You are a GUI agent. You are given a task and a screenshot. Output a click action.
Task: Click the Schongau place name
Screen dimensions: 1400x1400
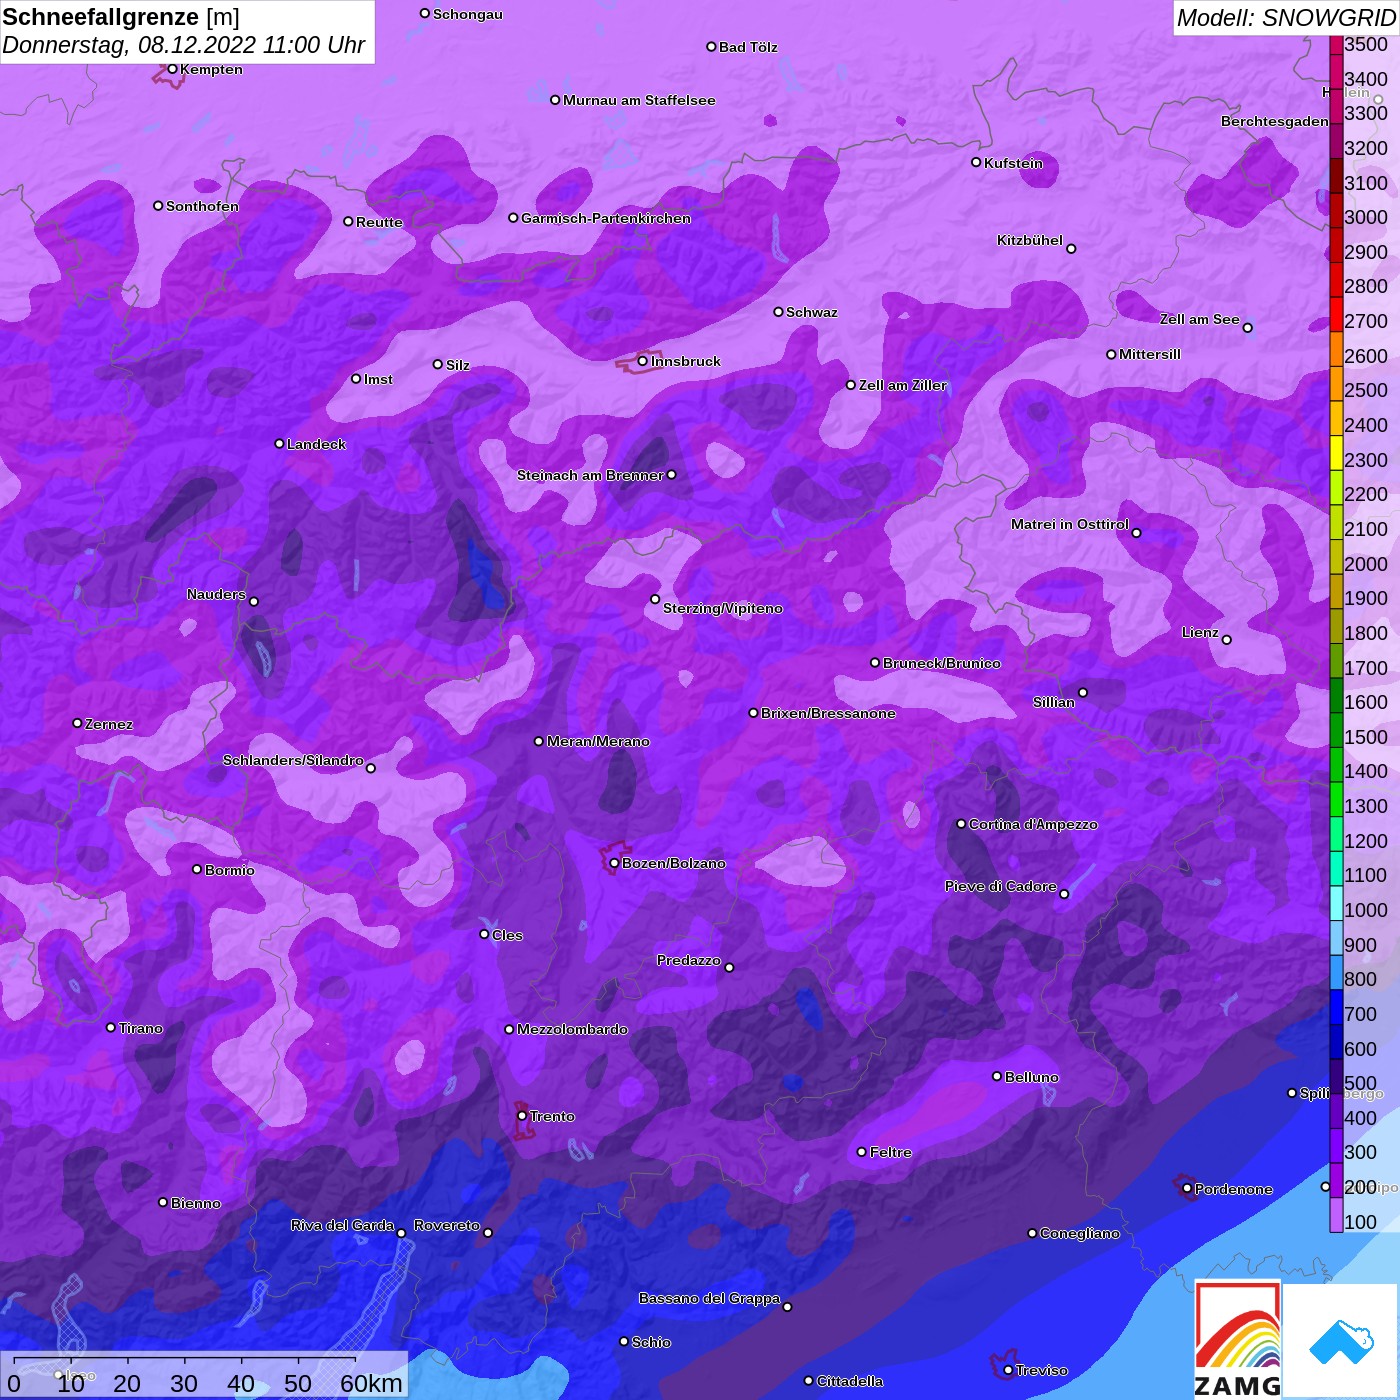pyautogui.click(x=468, y=14)
